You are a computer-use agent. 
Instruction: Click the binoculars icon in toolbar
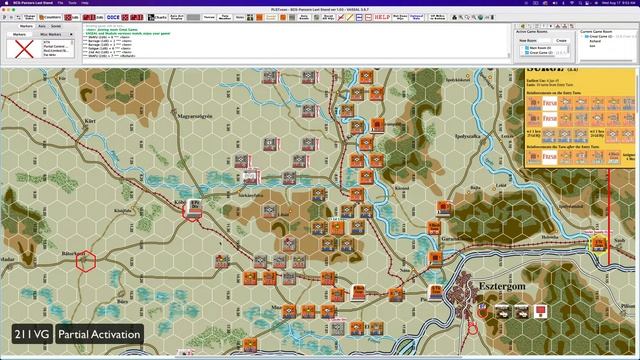click(x=454, y=17)
